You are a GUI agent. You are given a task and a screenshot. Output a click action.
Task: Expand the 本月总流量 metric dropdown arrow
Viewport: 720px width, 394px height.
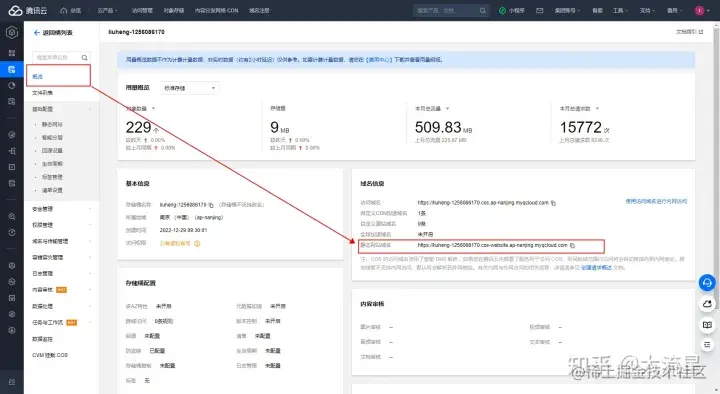(448, 109)
